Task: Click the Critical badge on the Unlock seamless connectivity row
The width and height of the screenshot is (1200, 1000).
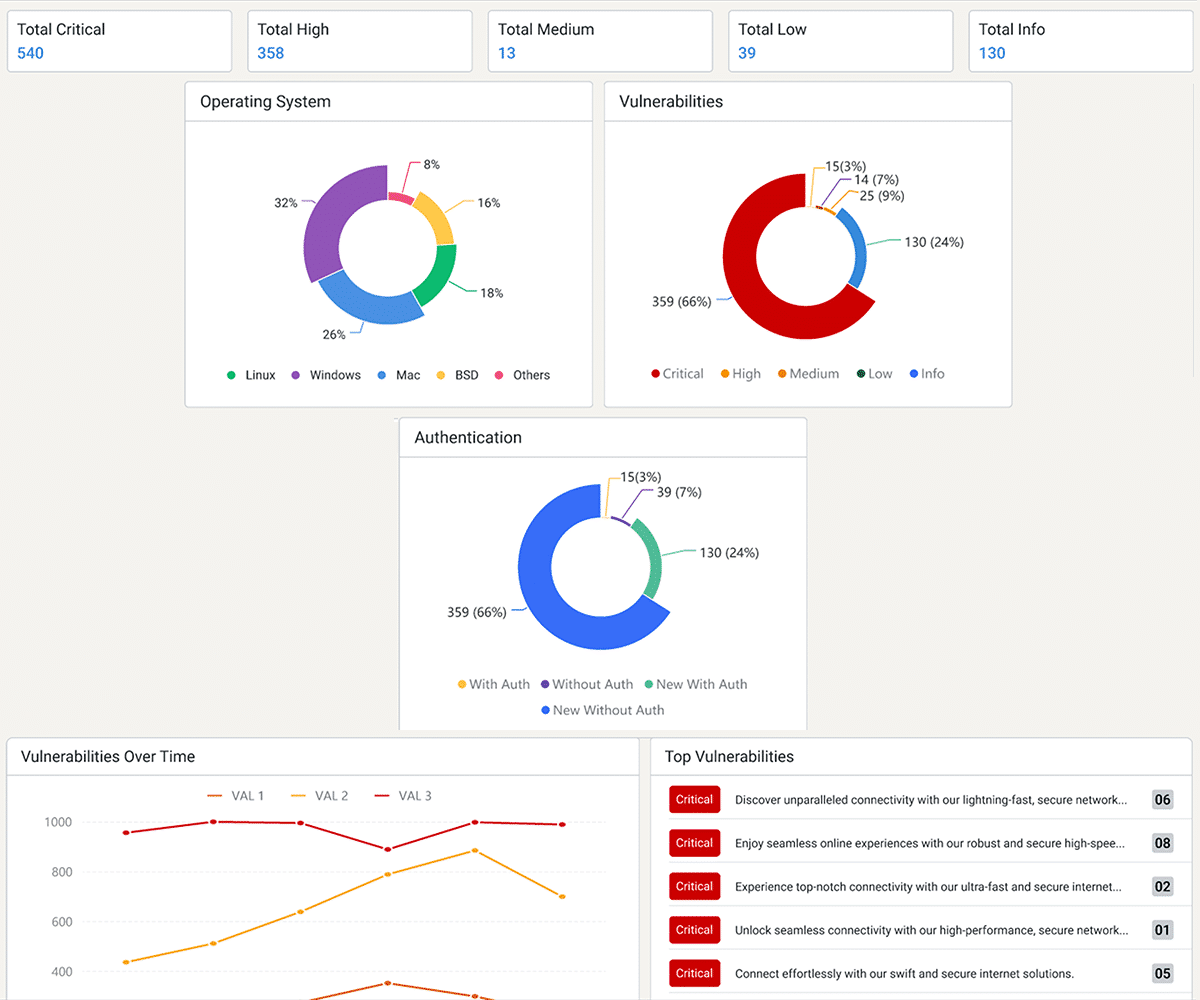Action: [x=694, y=929]
